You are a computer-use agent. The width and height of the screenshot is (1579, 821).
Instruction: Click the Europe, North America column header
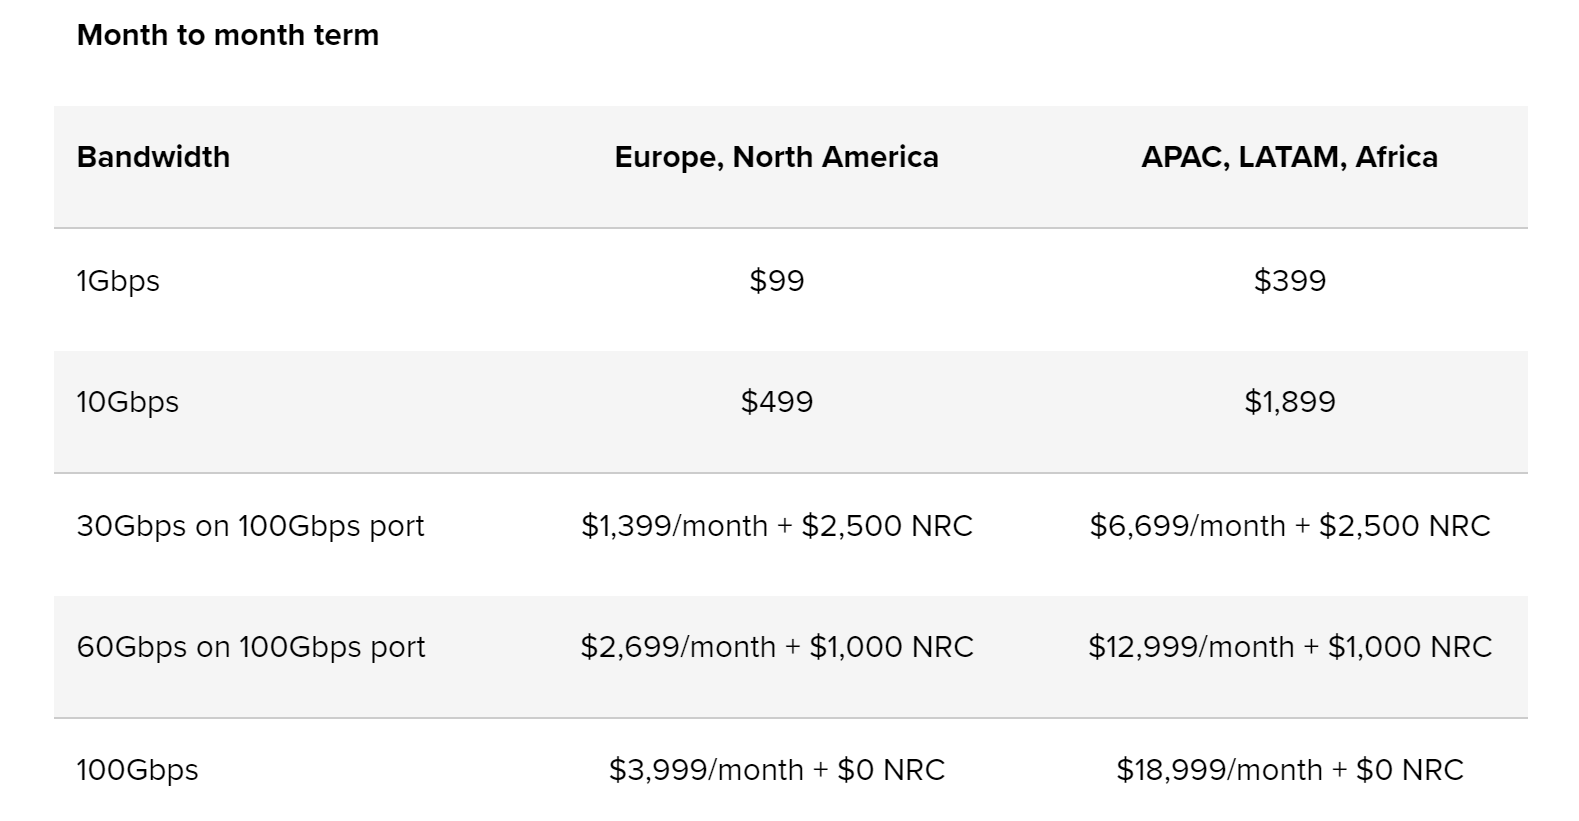tap(777, 157)
